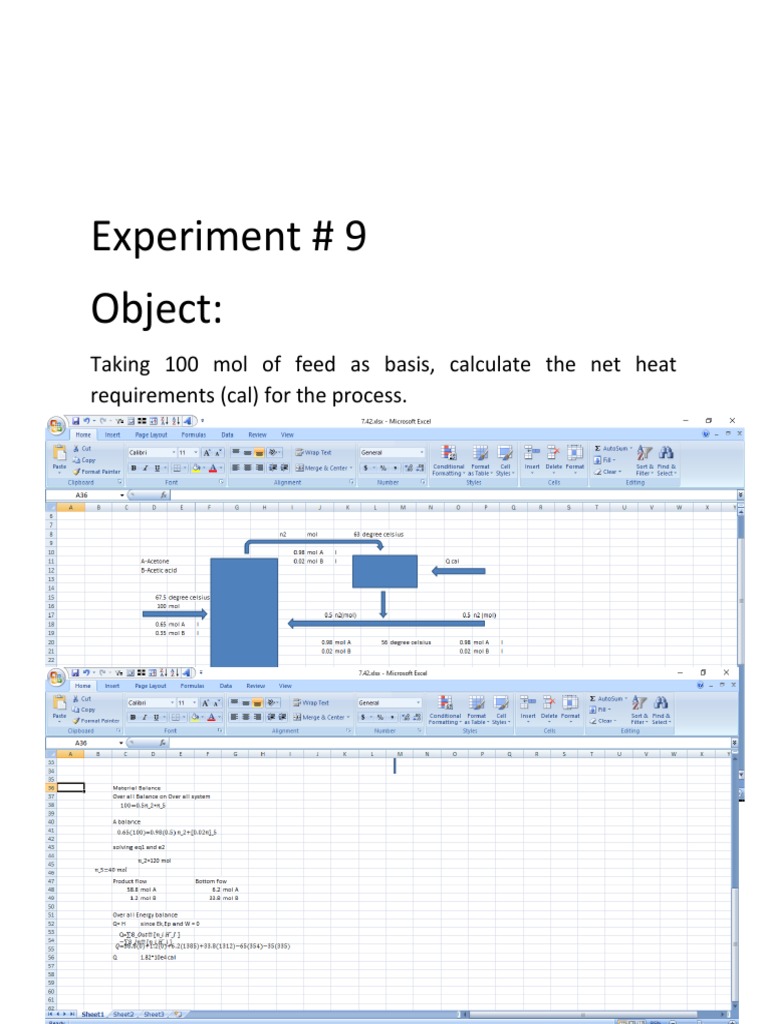Open Cell Styles in the lower Excel window
Image resolution: width=768 pixels, height=1024 pixels.
502,709
